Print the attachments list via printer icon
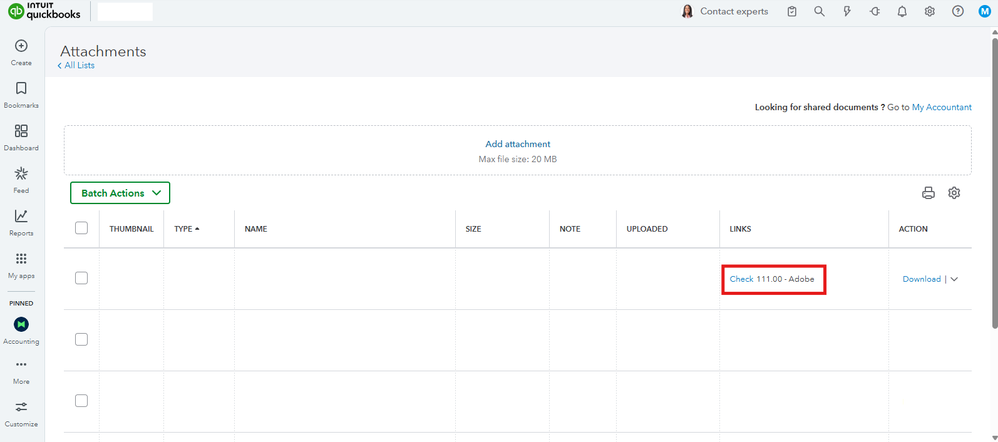 [x=928, y=193]
